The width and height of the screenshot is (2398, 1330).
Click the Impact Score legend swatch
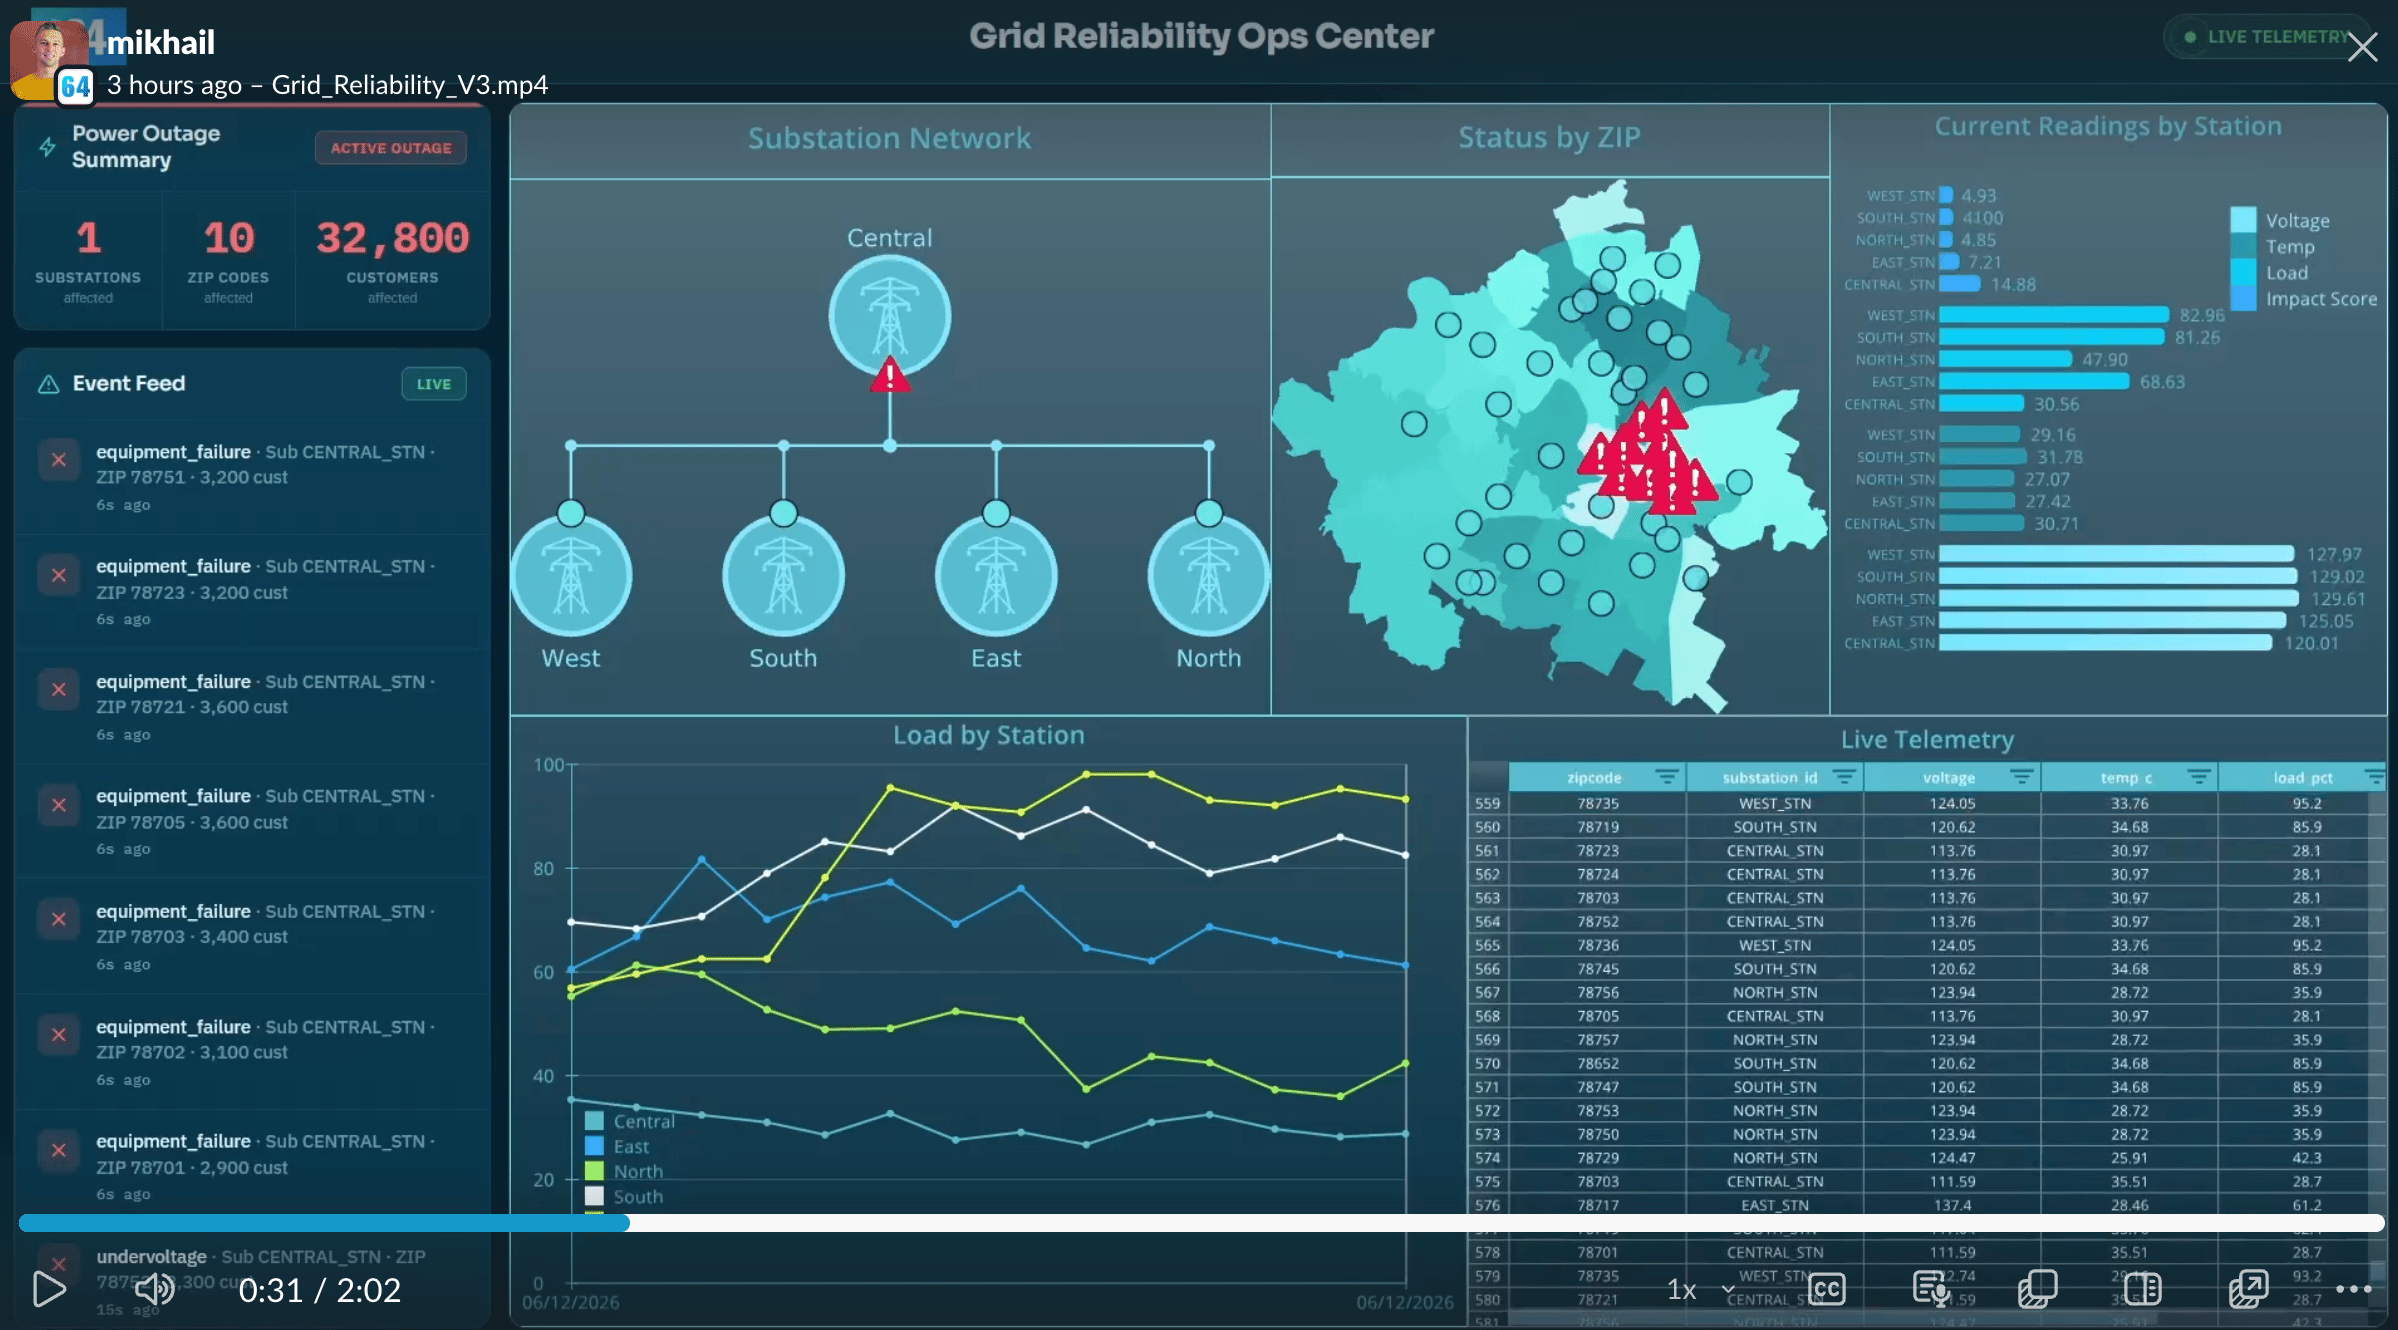tap(2243, 298)
